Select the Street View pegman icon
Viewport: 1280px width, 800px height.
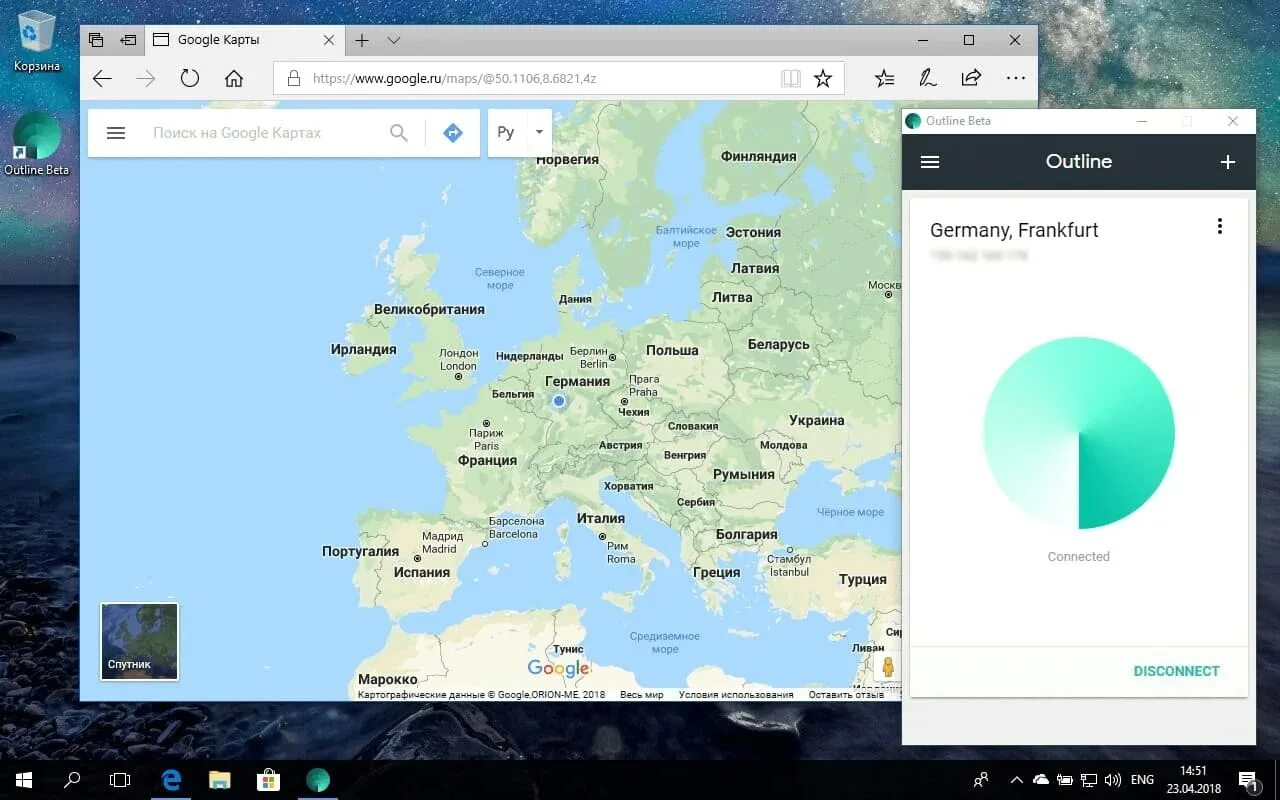coord(887,666)
